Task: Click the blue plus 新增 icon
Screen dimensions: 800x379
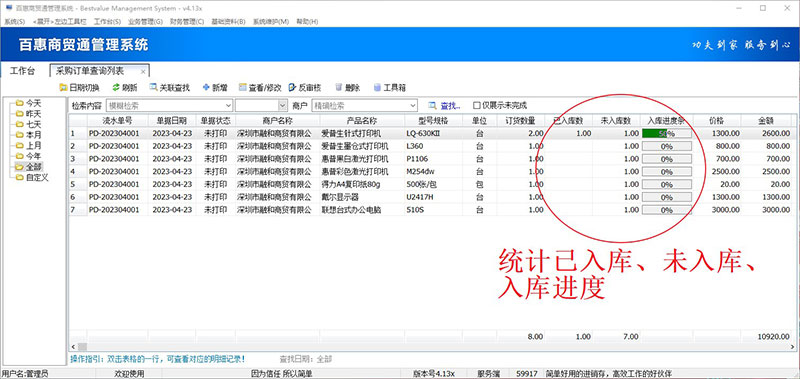Action: tap(206, 88)
